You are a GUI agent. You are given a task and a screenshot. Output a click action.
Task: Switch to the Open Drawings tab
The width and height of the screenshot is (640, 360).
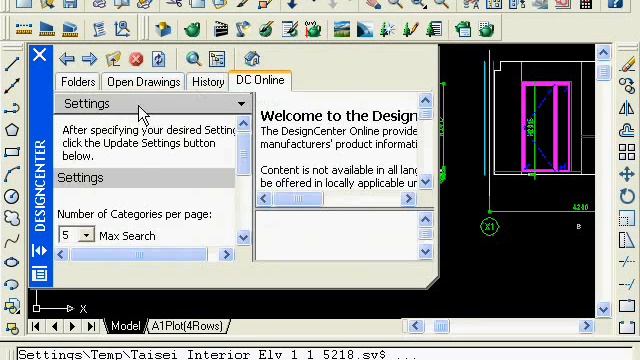[x=144, y=82]
